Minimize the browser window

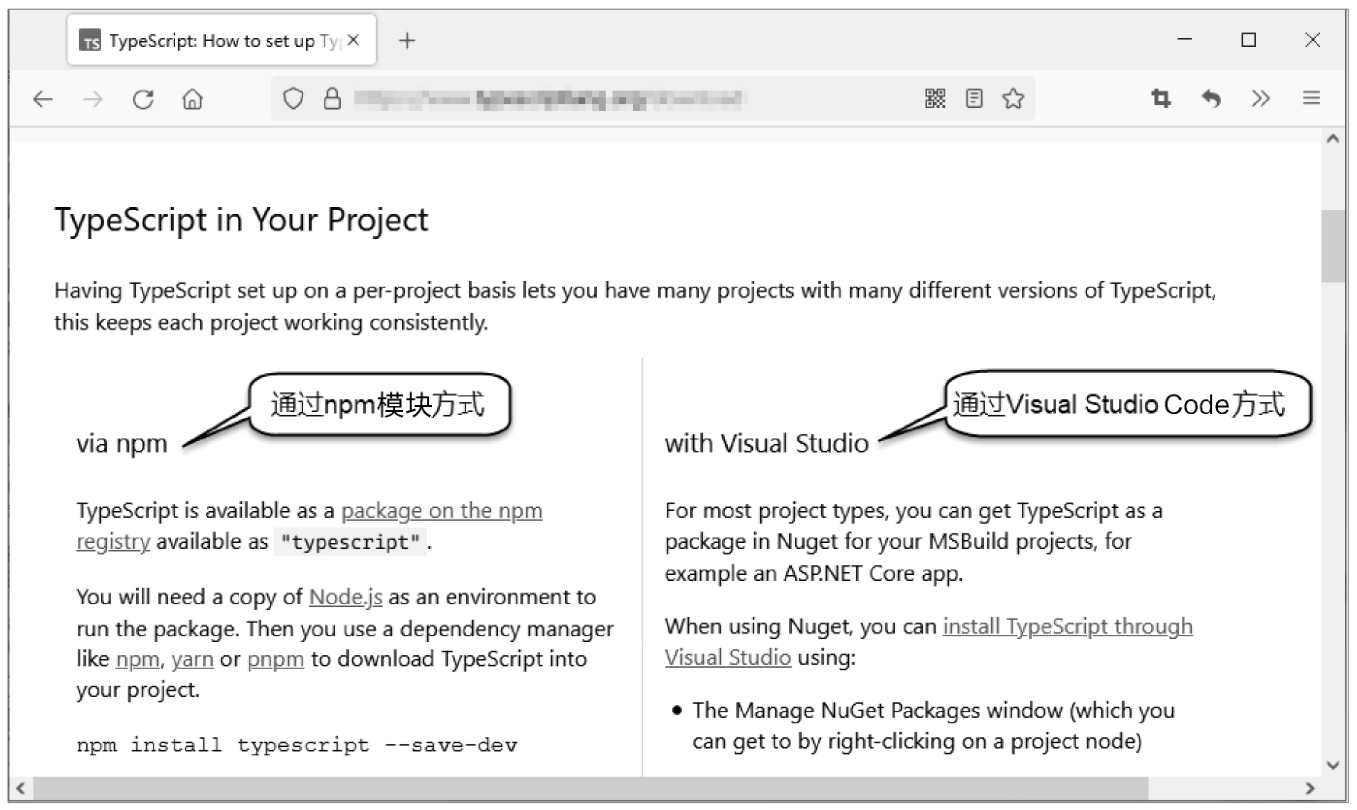[1185, 40]
